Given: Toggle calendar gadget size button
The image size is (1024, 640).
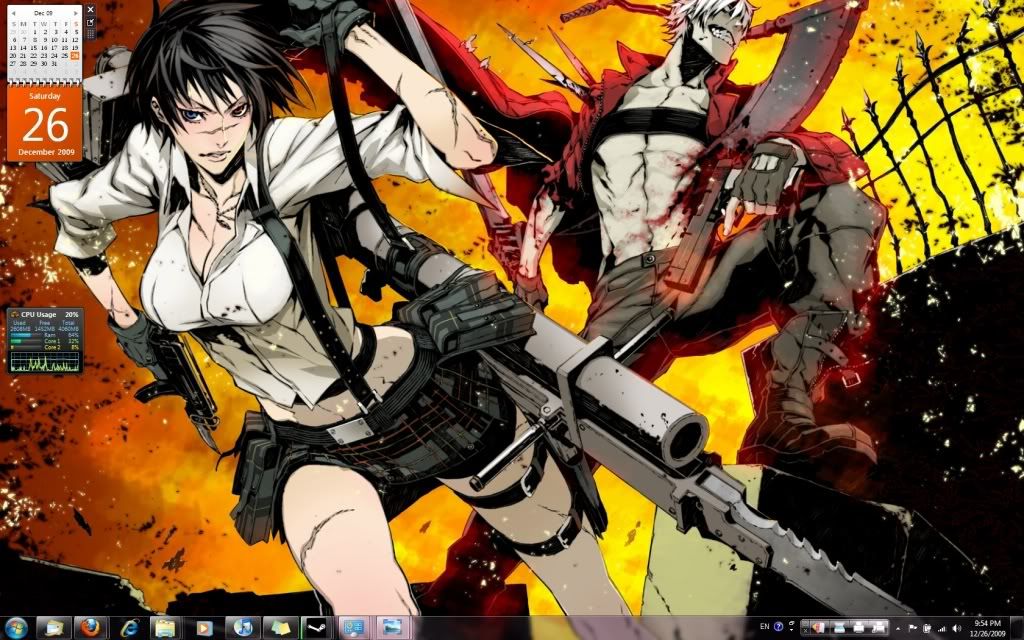Looking at the screenshot, I should (90, 23).
